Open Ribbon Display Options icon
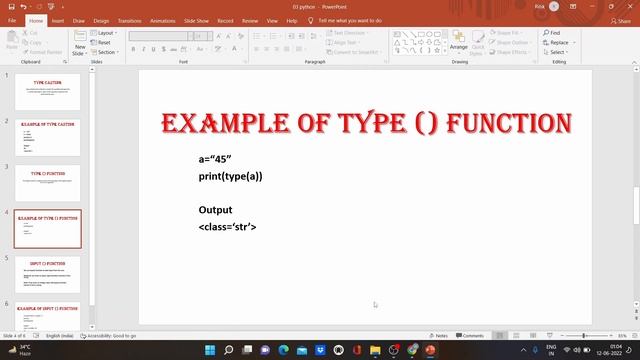The width and height of the screenshot is (640, 360). 573,7
